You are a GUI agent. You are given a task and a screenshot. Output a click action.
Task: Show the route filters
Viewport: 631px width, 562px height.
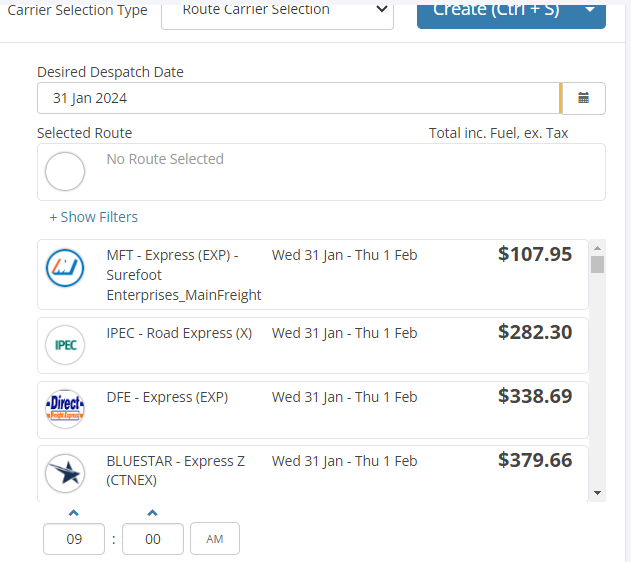[x=94, y=217]
